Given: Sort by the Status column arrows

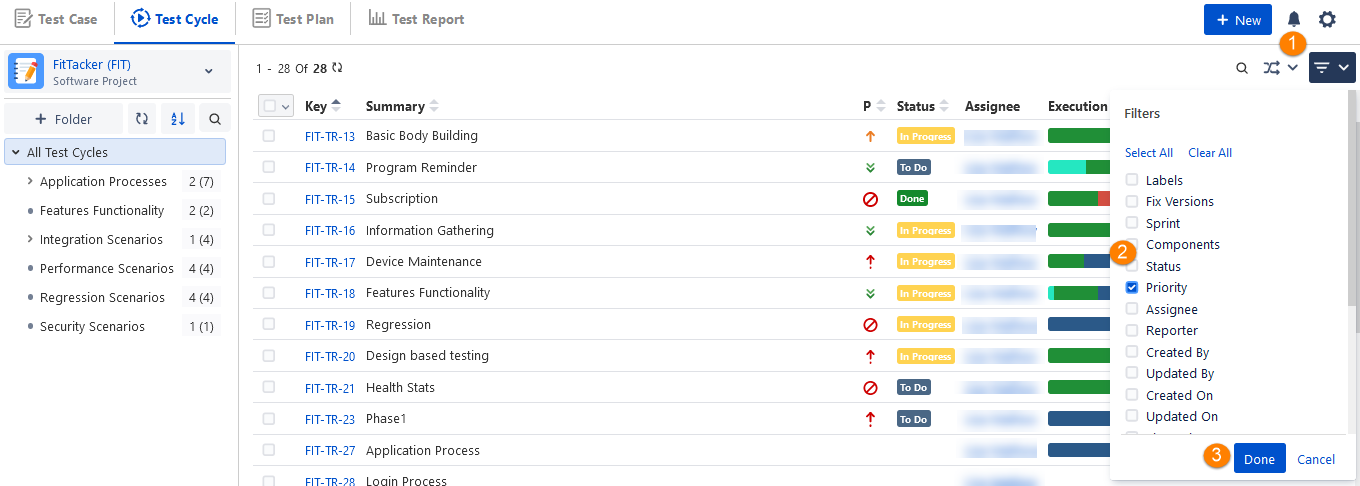Looking at the screenshot, I should (x=944, y=106).
